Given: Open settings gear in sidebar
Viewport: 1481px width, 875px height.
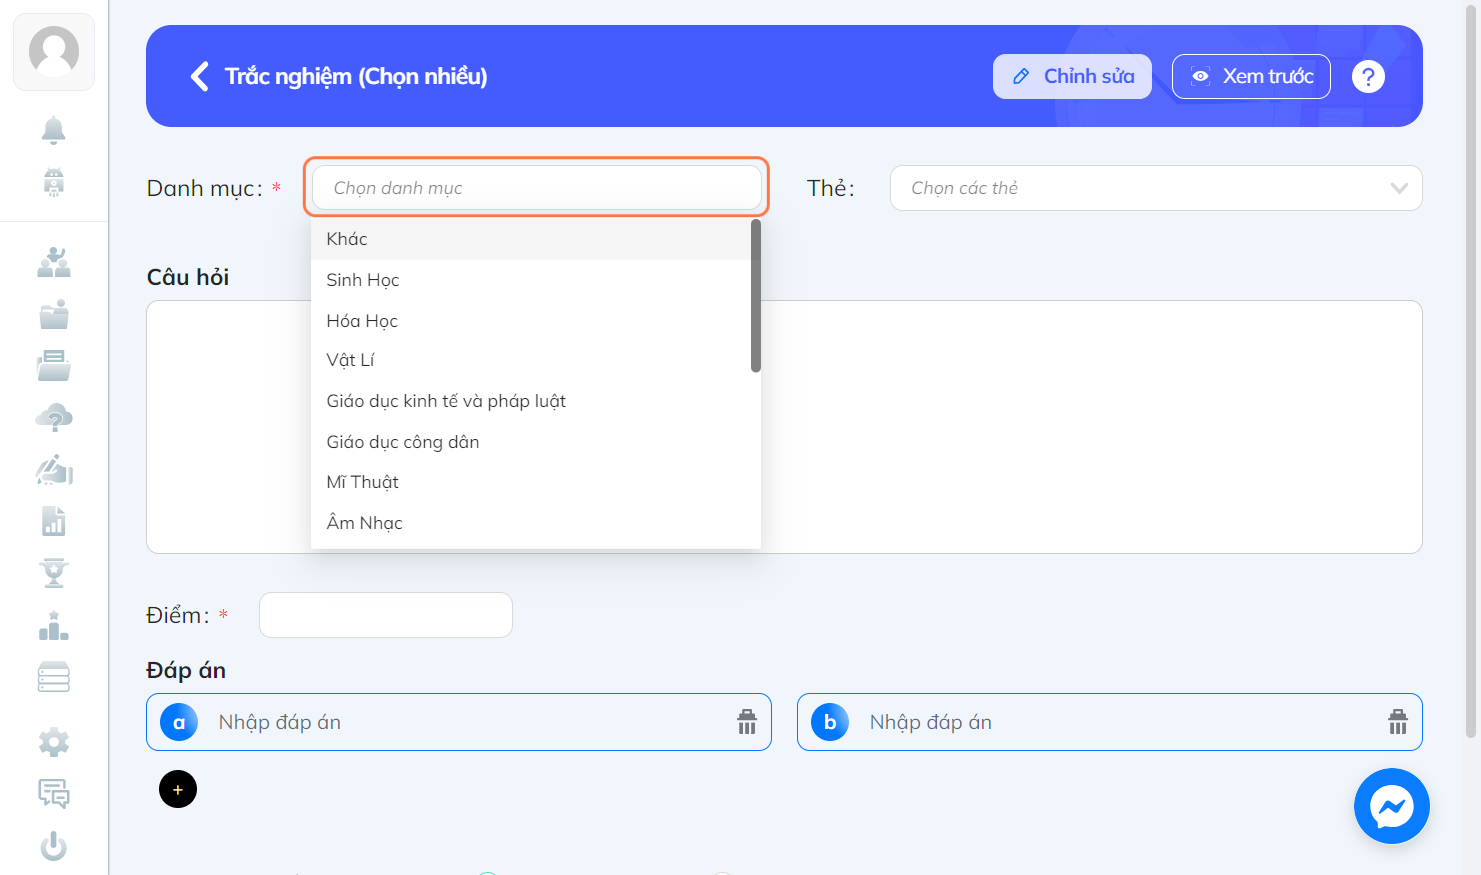Looking at the screenshot, I should click(x=54, y=742).
